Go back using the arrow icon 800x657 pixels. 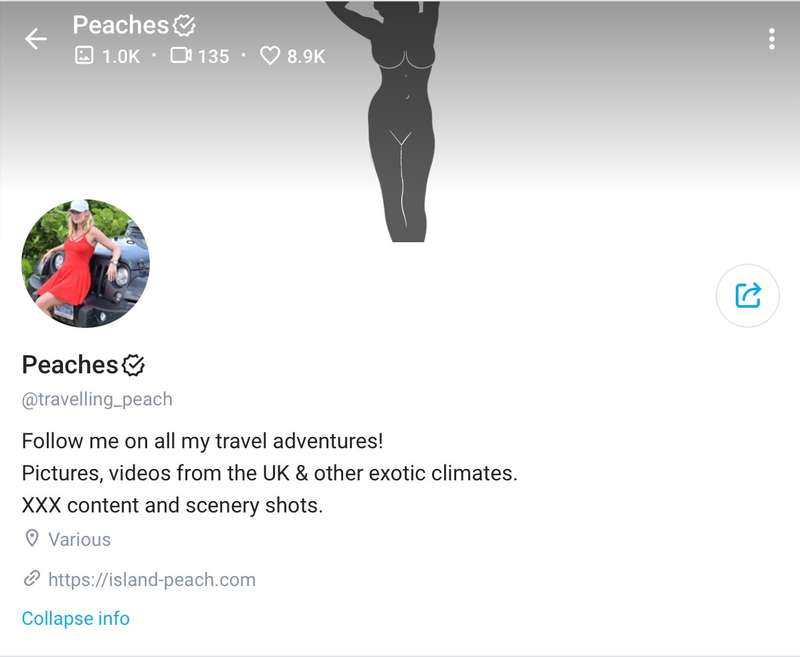[x=36, y=39]
